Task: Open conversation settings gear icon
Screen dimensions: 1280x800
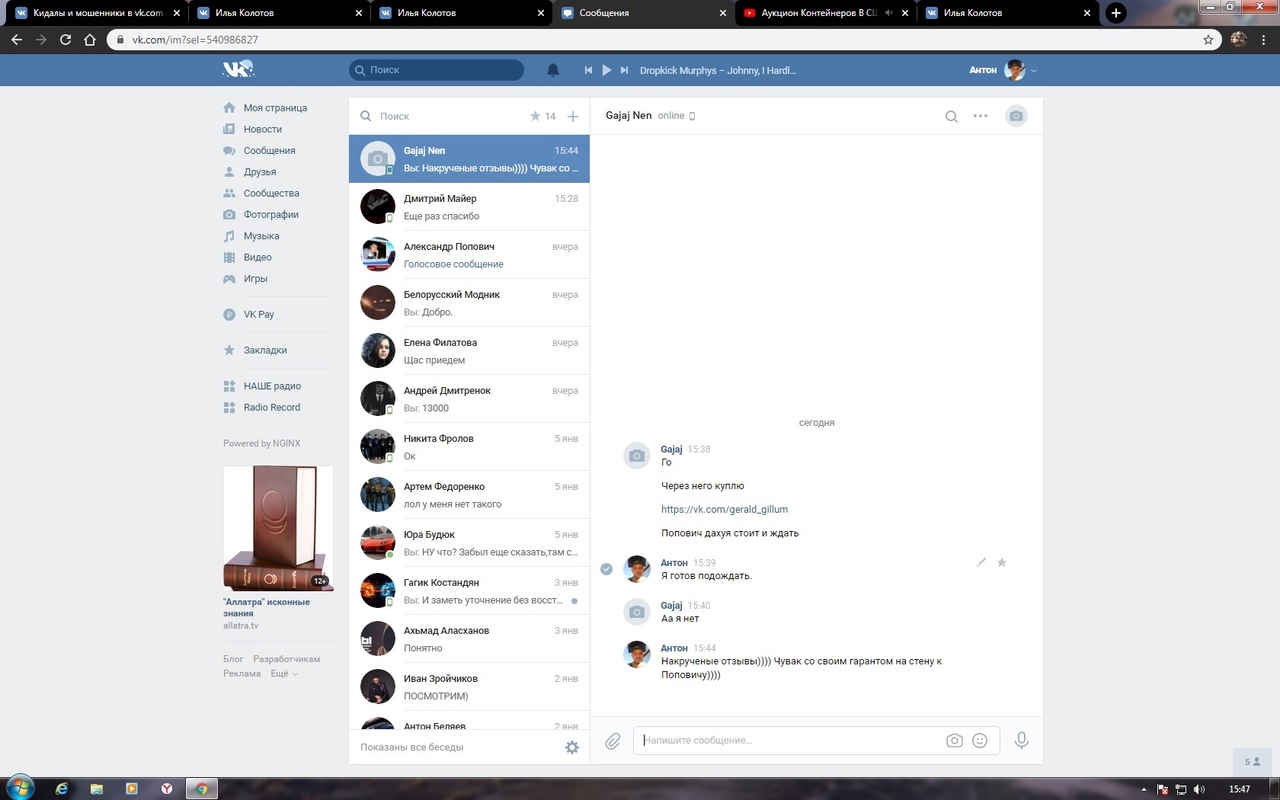Action: (x=572, y=747)
